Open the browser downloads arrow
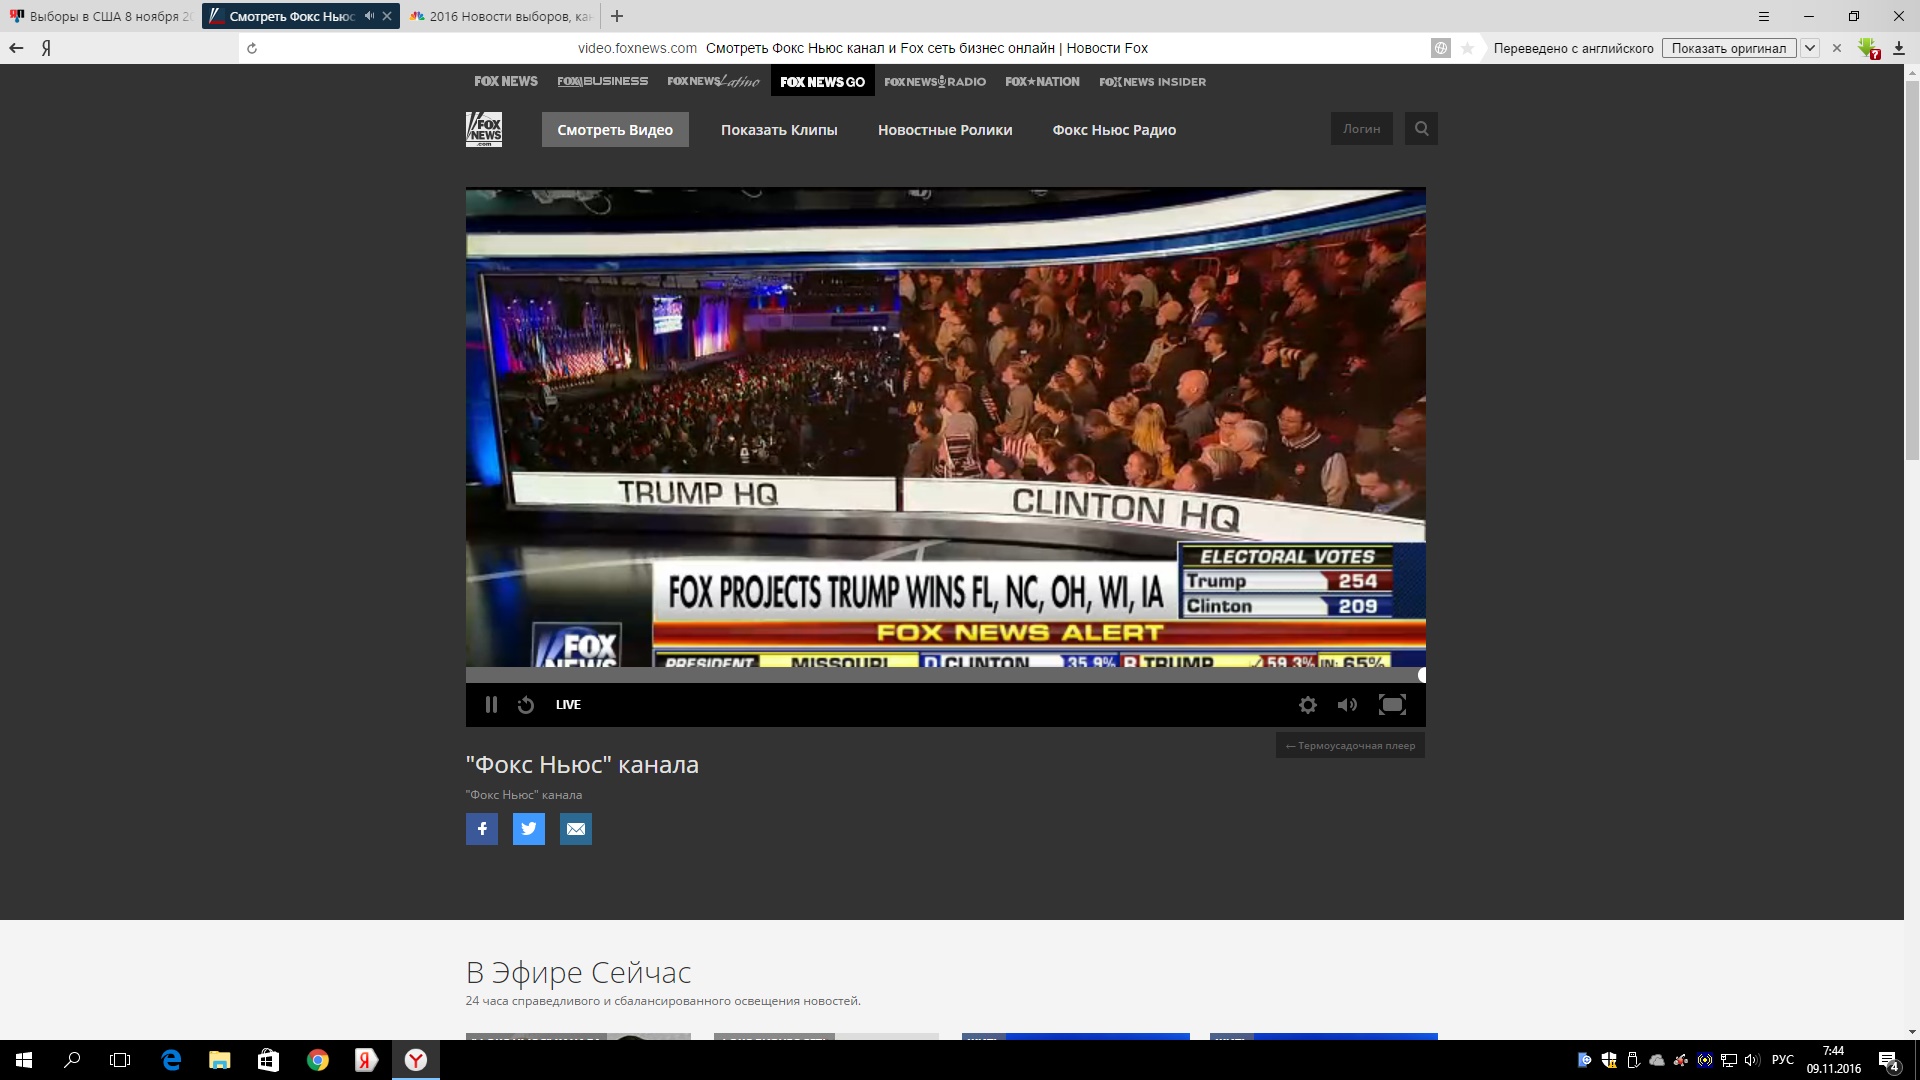This screenshot has width=1920, height=1080. click(1899, 48)
